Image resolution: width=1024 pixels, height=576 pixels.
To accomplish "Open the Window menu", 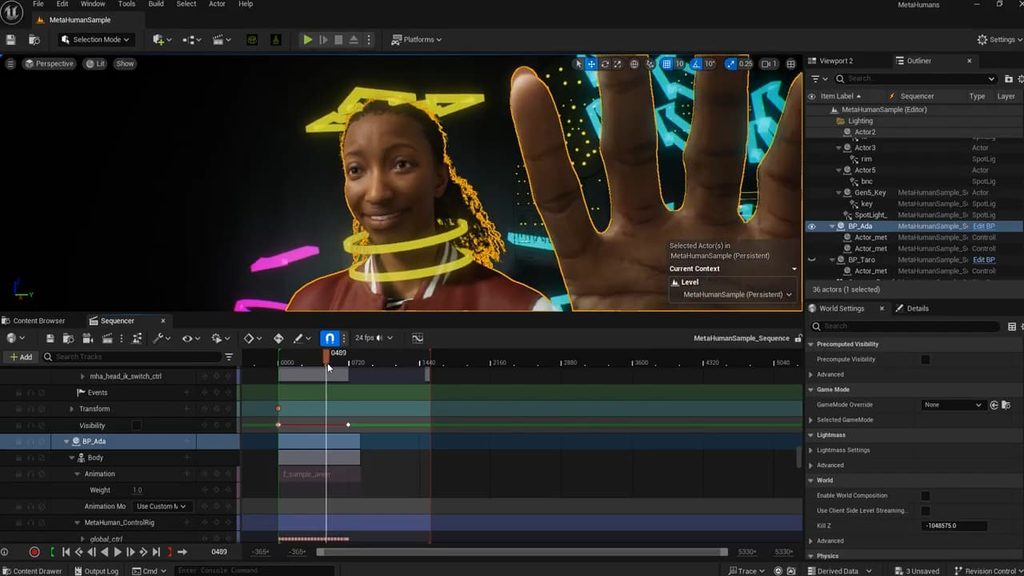I will coord(93,4).
